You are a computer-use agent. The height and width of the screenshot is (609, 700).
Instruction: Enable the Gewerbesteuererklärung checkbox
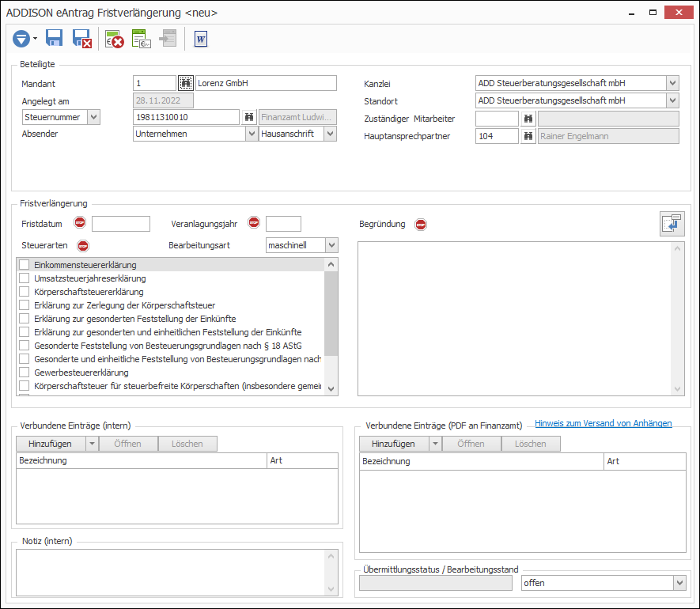pyautogui.click(x=24, y=372)
